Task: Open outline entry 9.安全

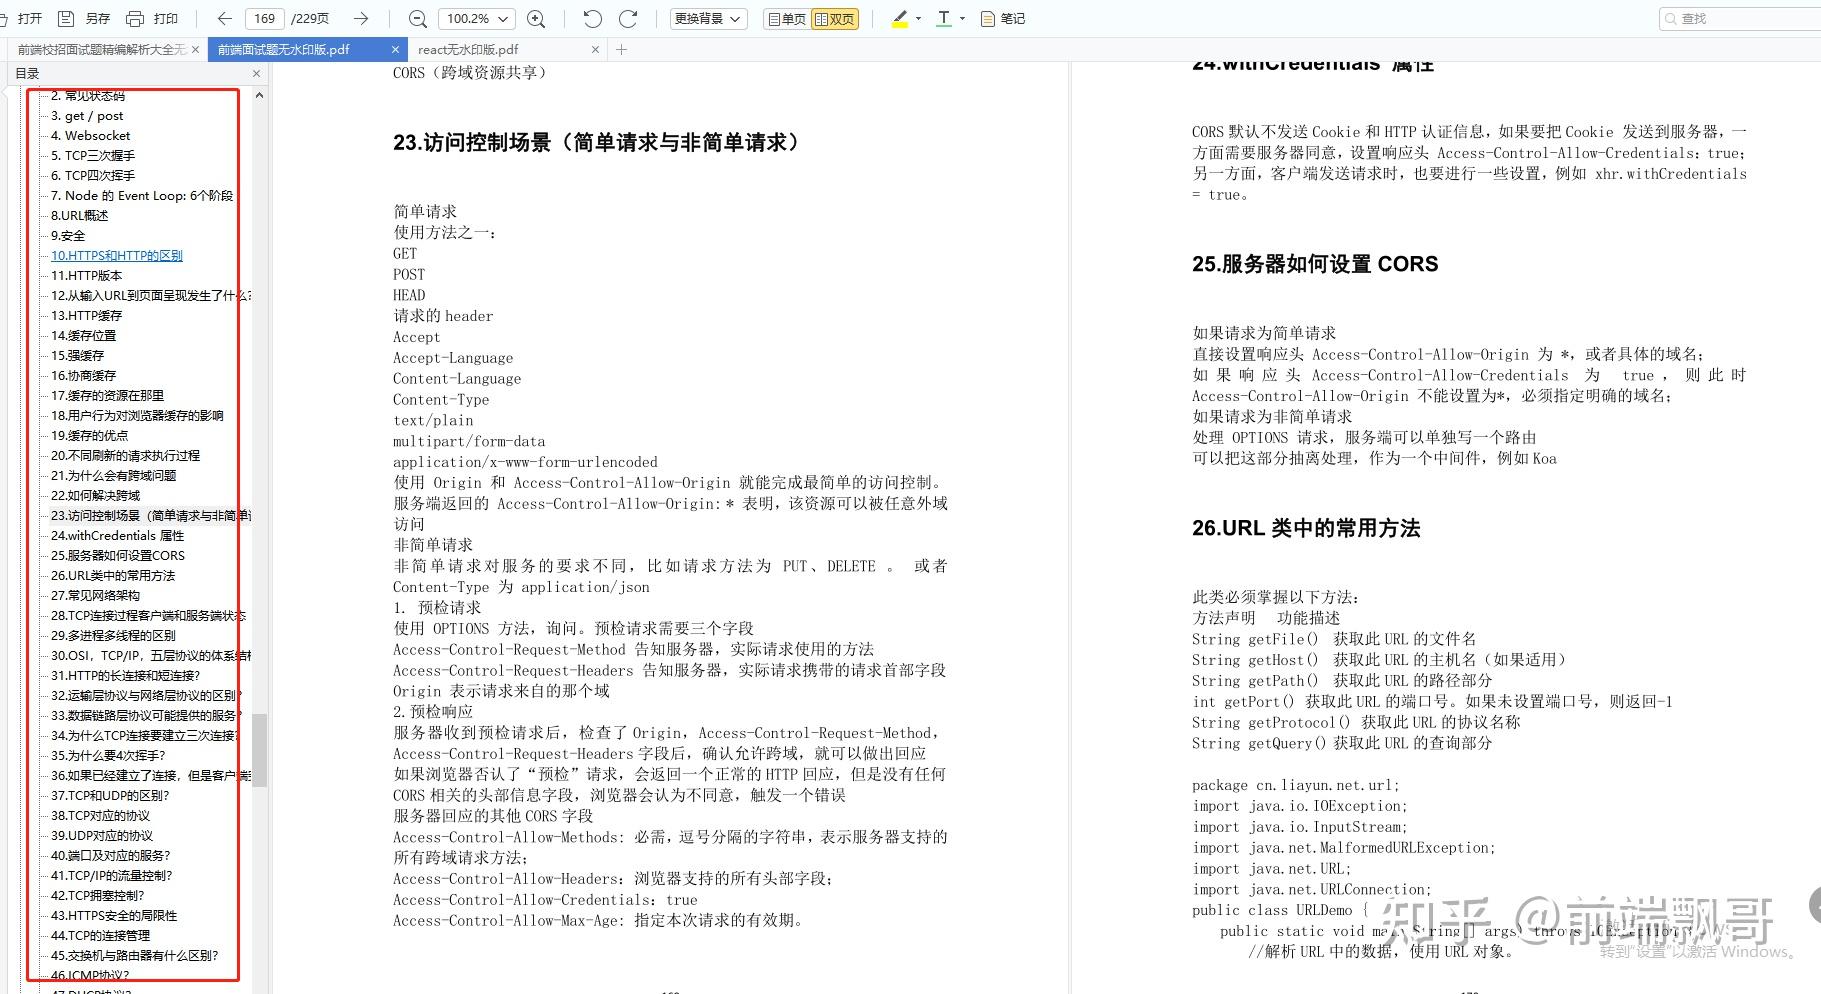Action: [68, 236]
